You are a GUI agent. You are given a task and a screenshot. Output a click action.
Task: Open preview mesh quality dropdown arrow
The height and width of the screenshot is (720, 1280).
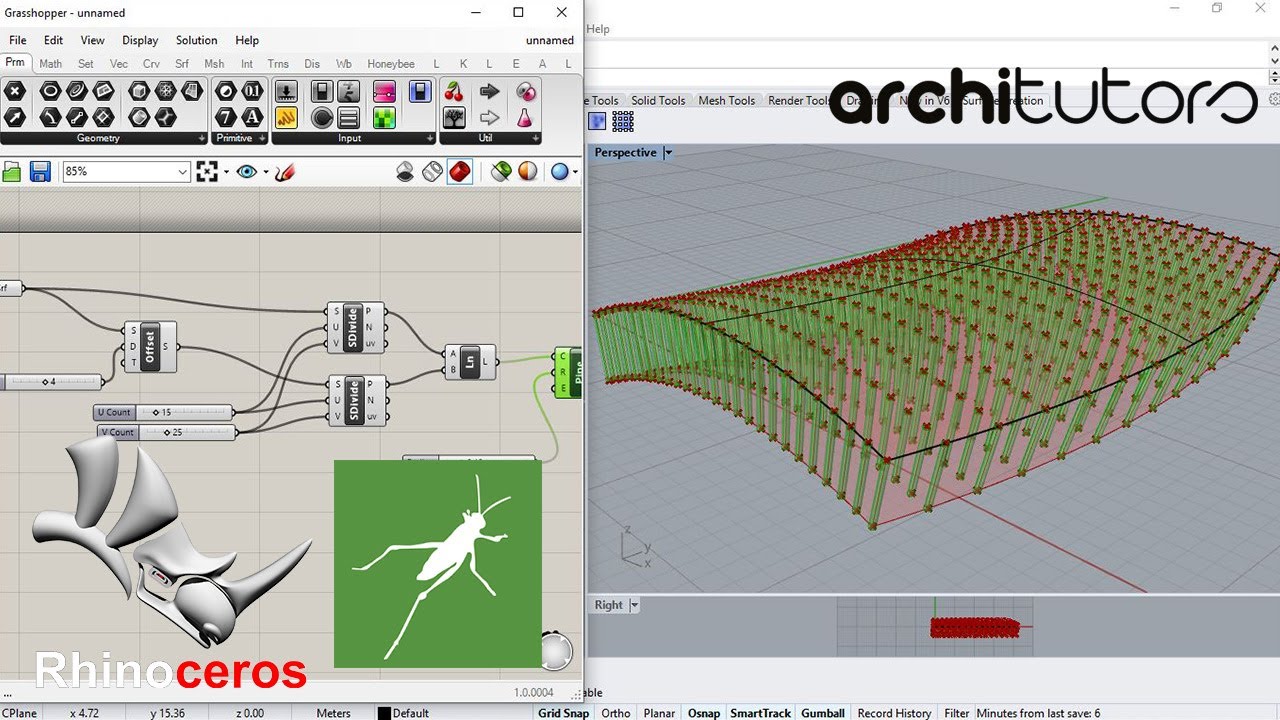(x=576, y=172)
